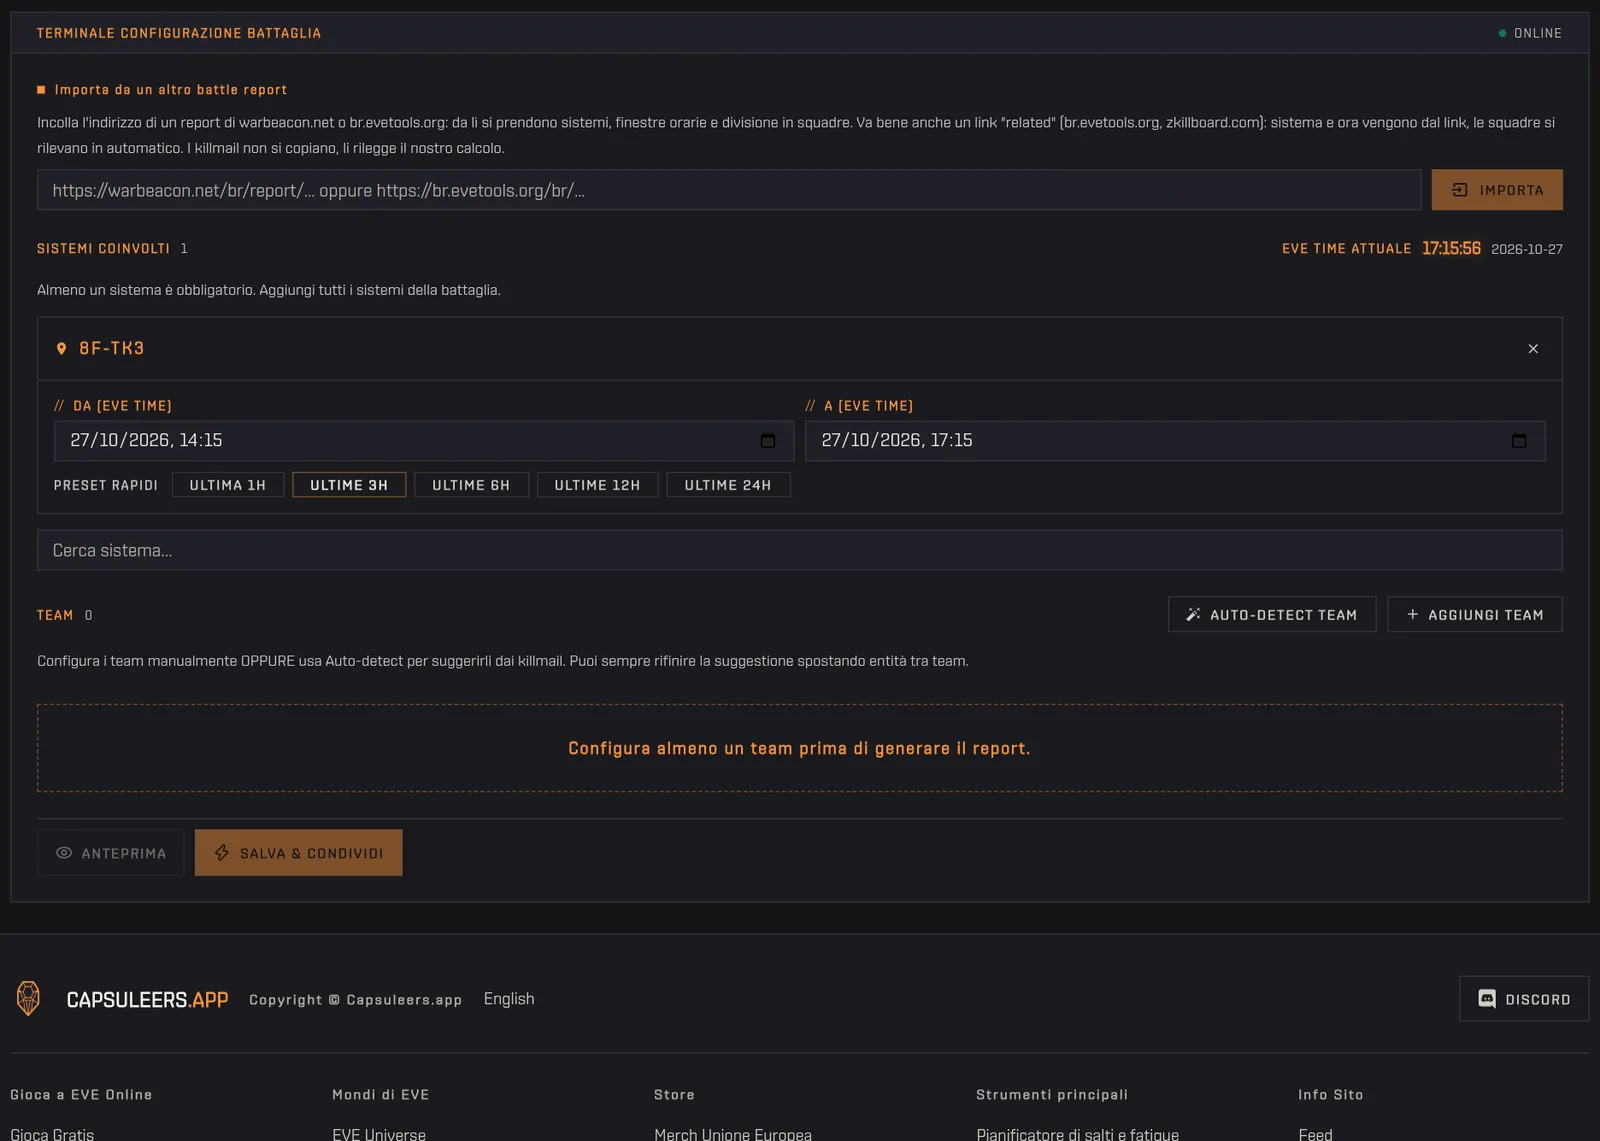The width and height of the screenshot is (1600, 1141).
Task: Open the Gioca Gratis link
Action: pos(52,1134)
